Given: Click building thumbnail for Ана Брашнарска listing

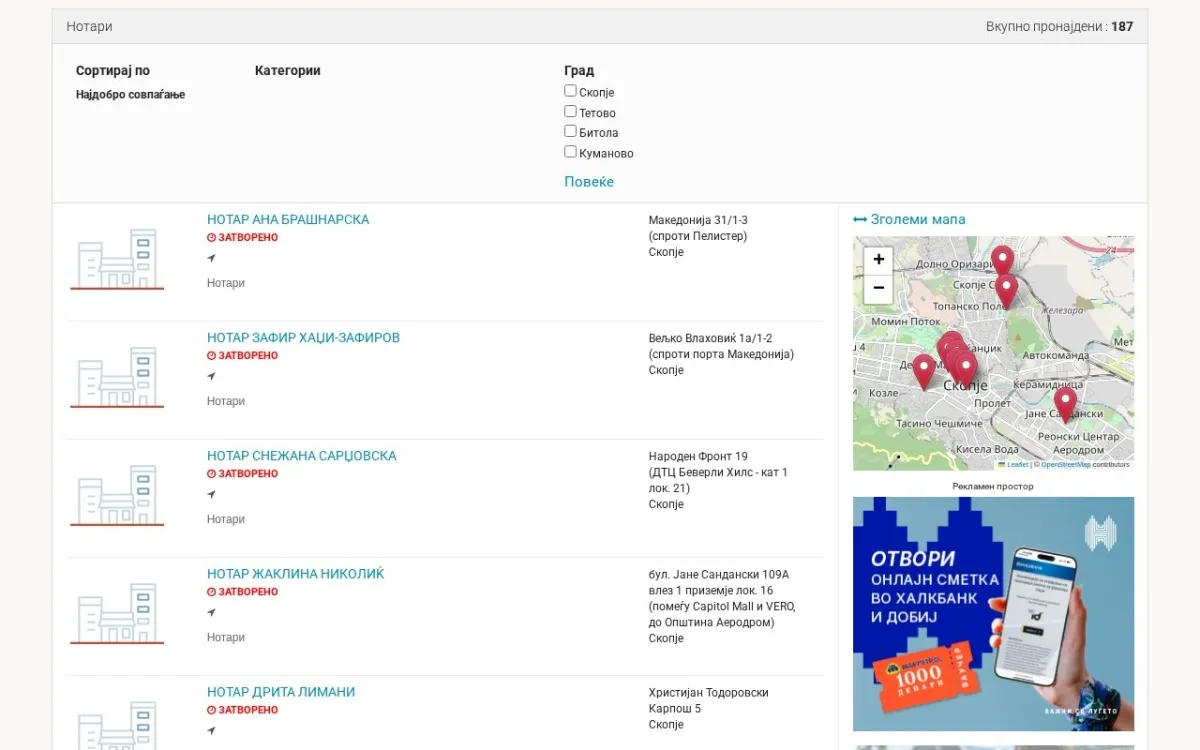Looking at the screenshot, I should coord(117,259).
